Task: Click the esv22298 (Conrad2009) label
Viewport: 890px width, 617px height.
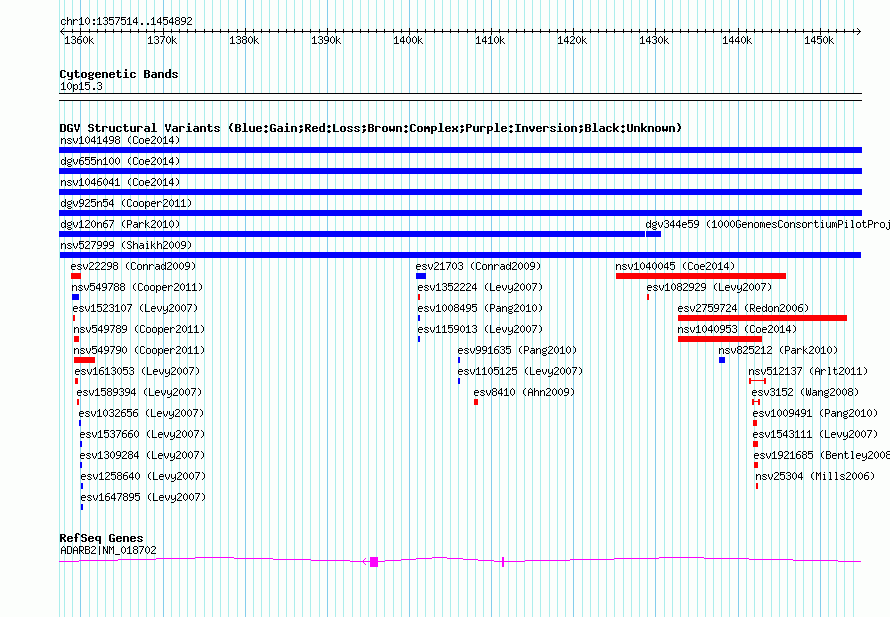Action: point(133,266)
